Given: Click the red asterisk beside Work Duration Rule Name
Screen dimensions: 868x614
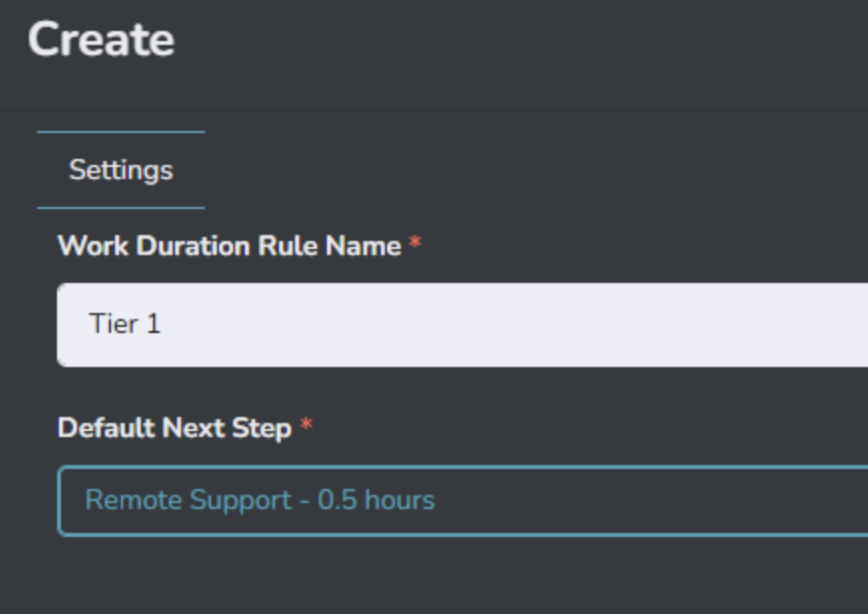Looking at the screenshot, I should [415, 244].
